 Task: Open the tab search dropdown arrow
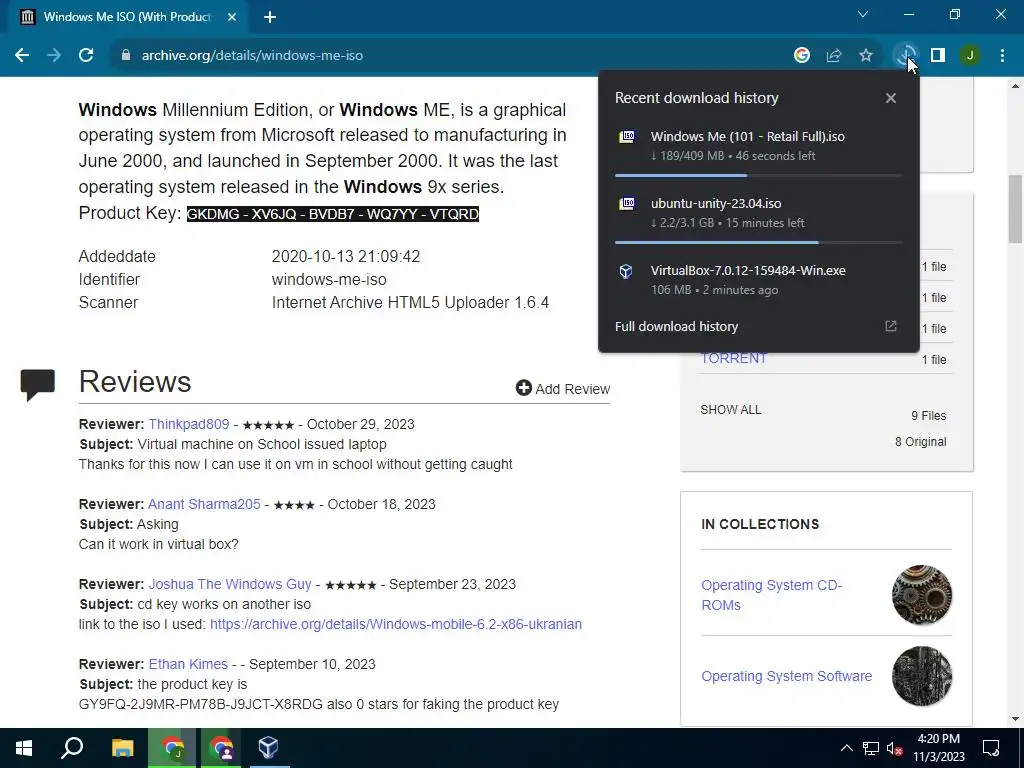pos(863,14)
